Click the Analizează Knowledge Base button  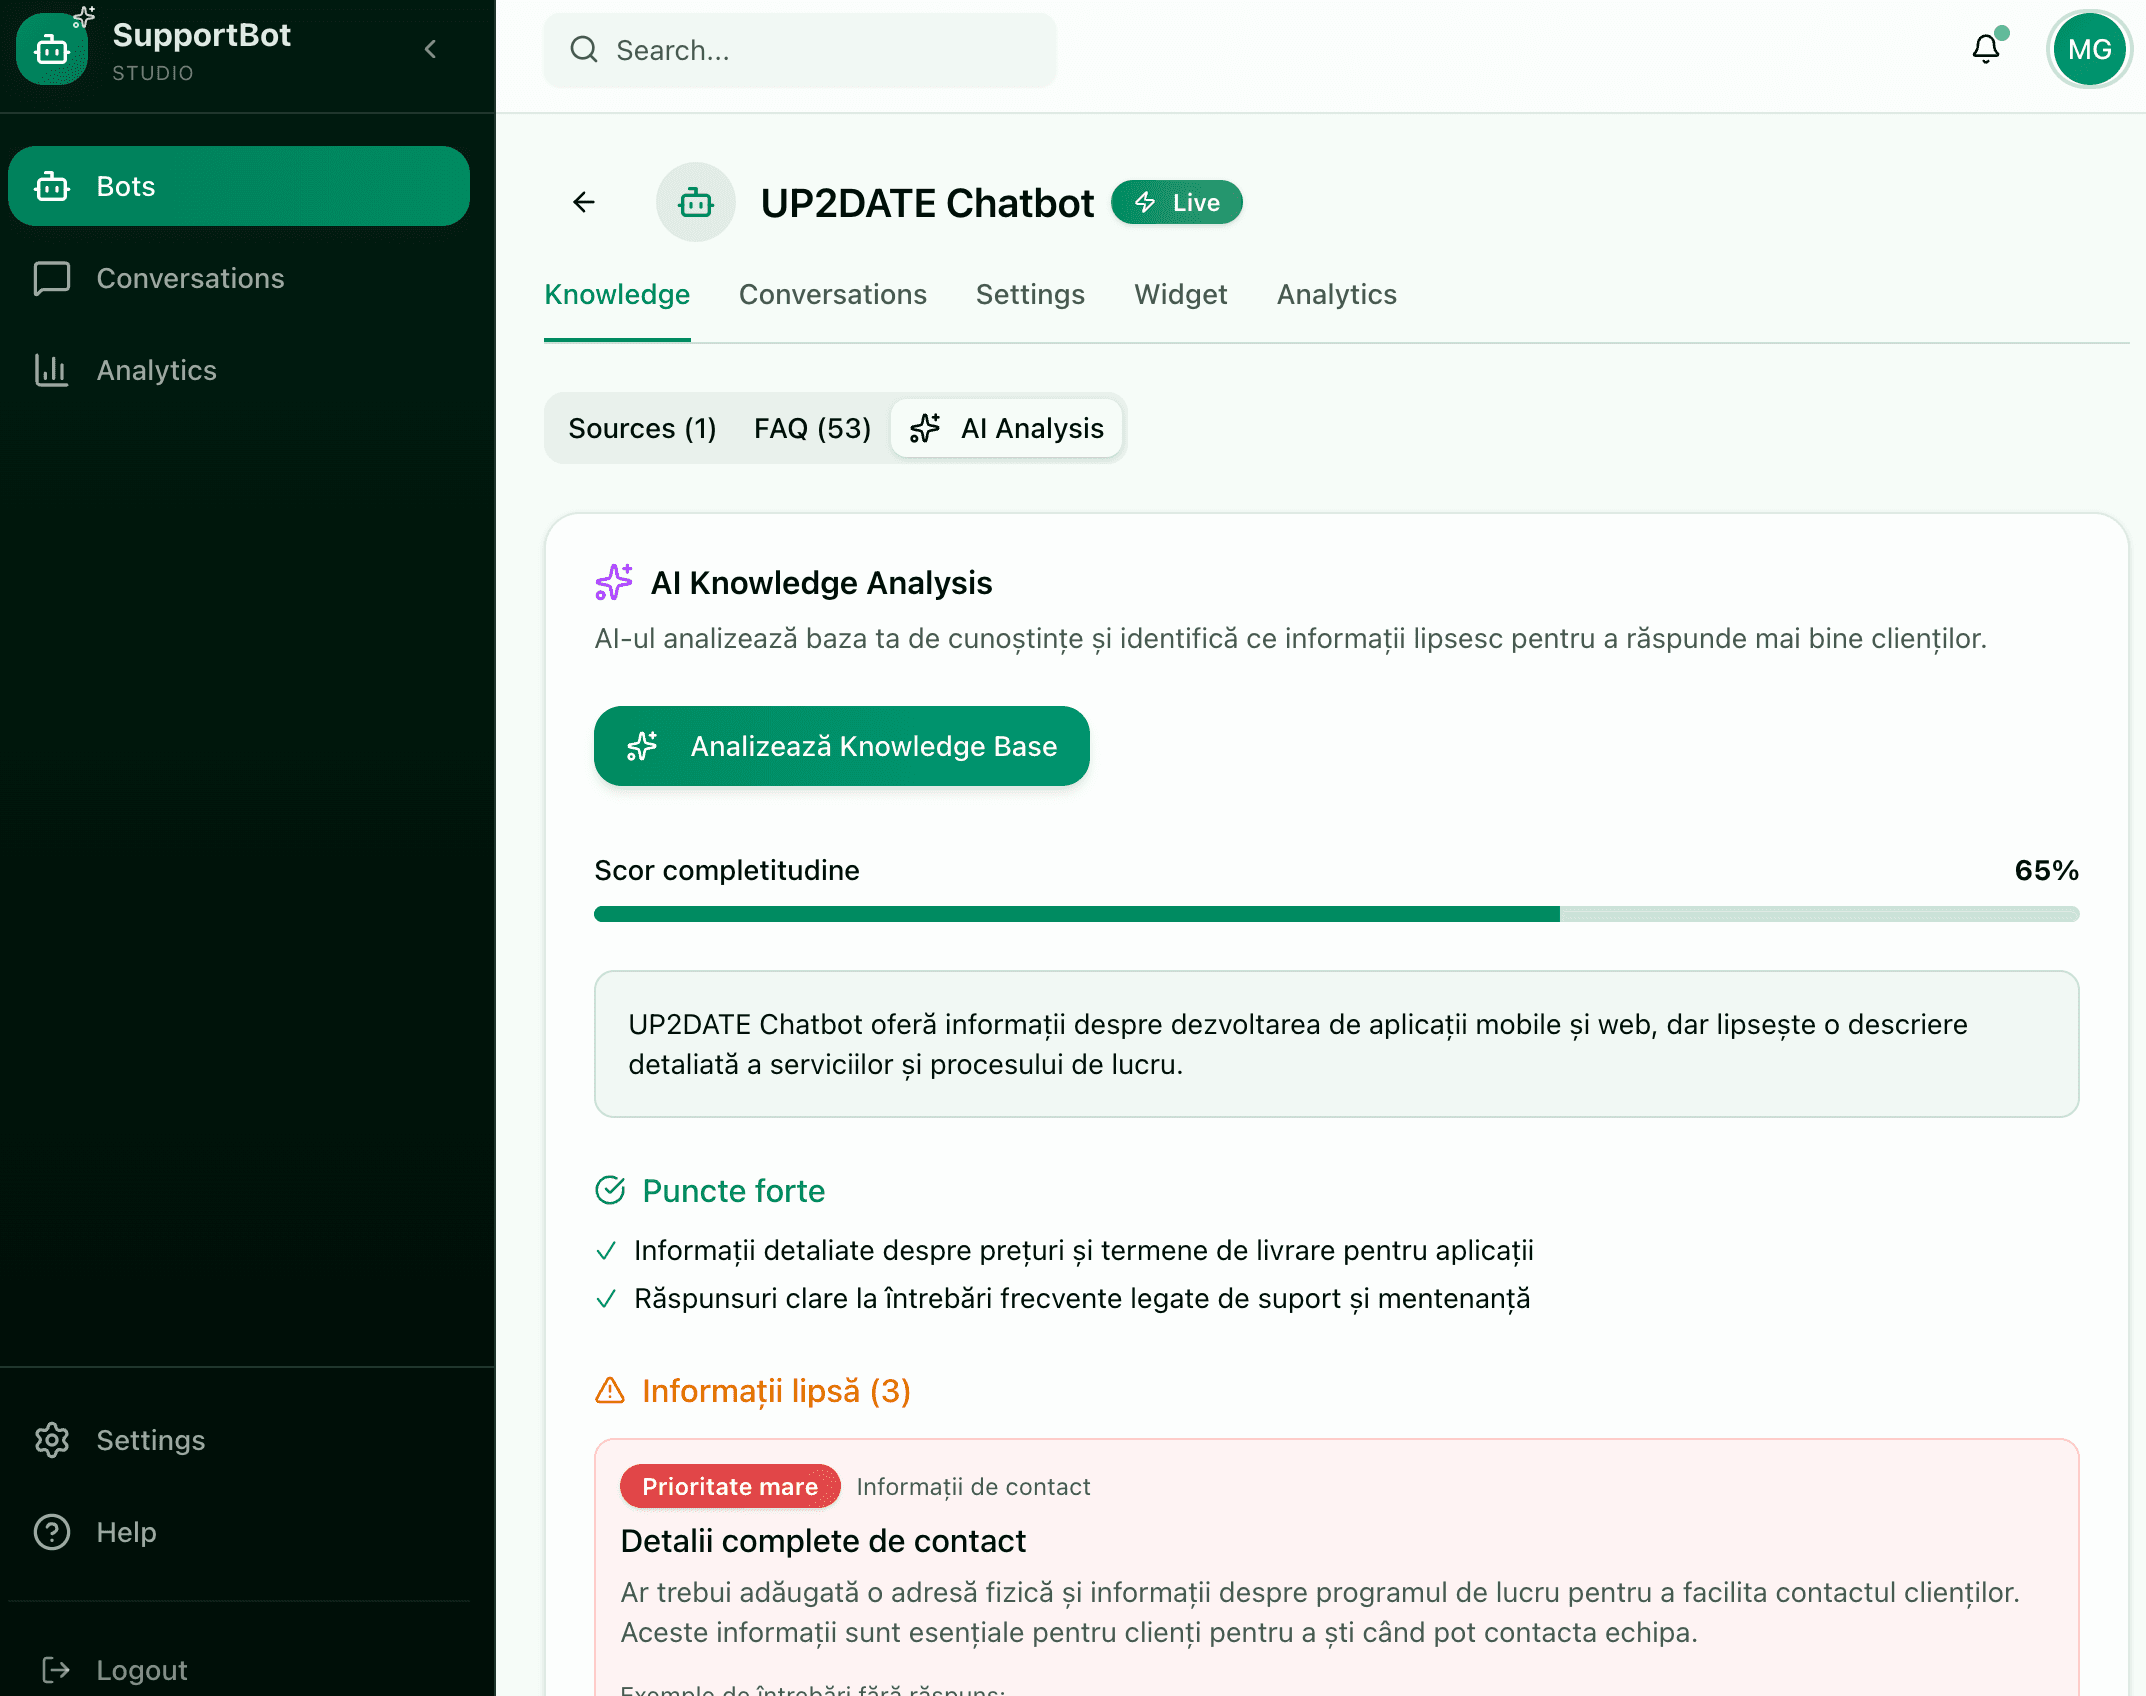point(841,745)
